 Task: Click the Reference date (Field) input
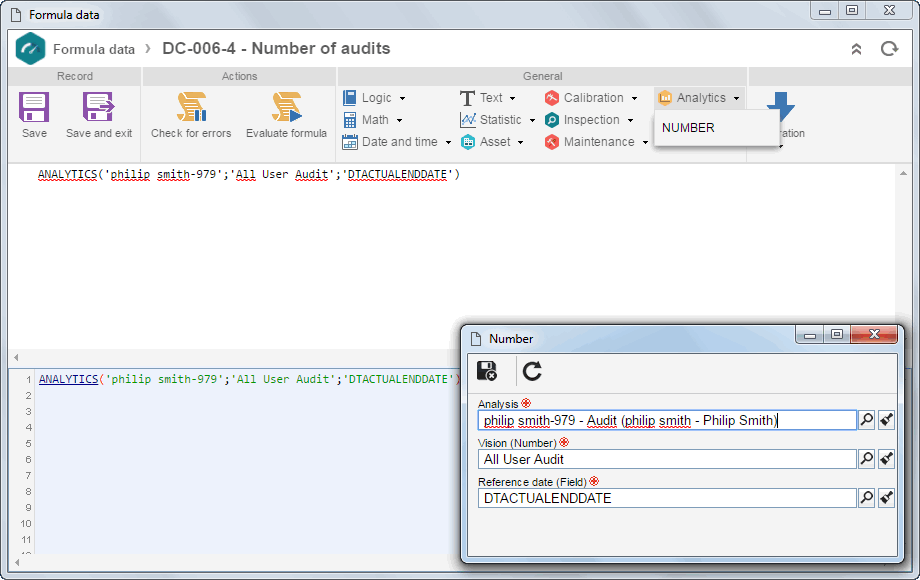pyautogui.click(x=667, y=498)
